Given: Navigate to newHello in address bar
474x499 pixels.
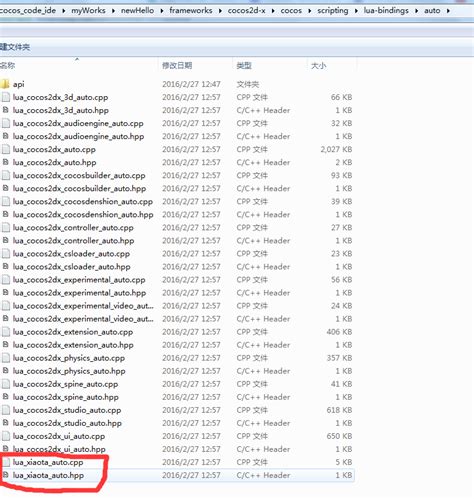Looking at the screenshot, I should [137, 11].
